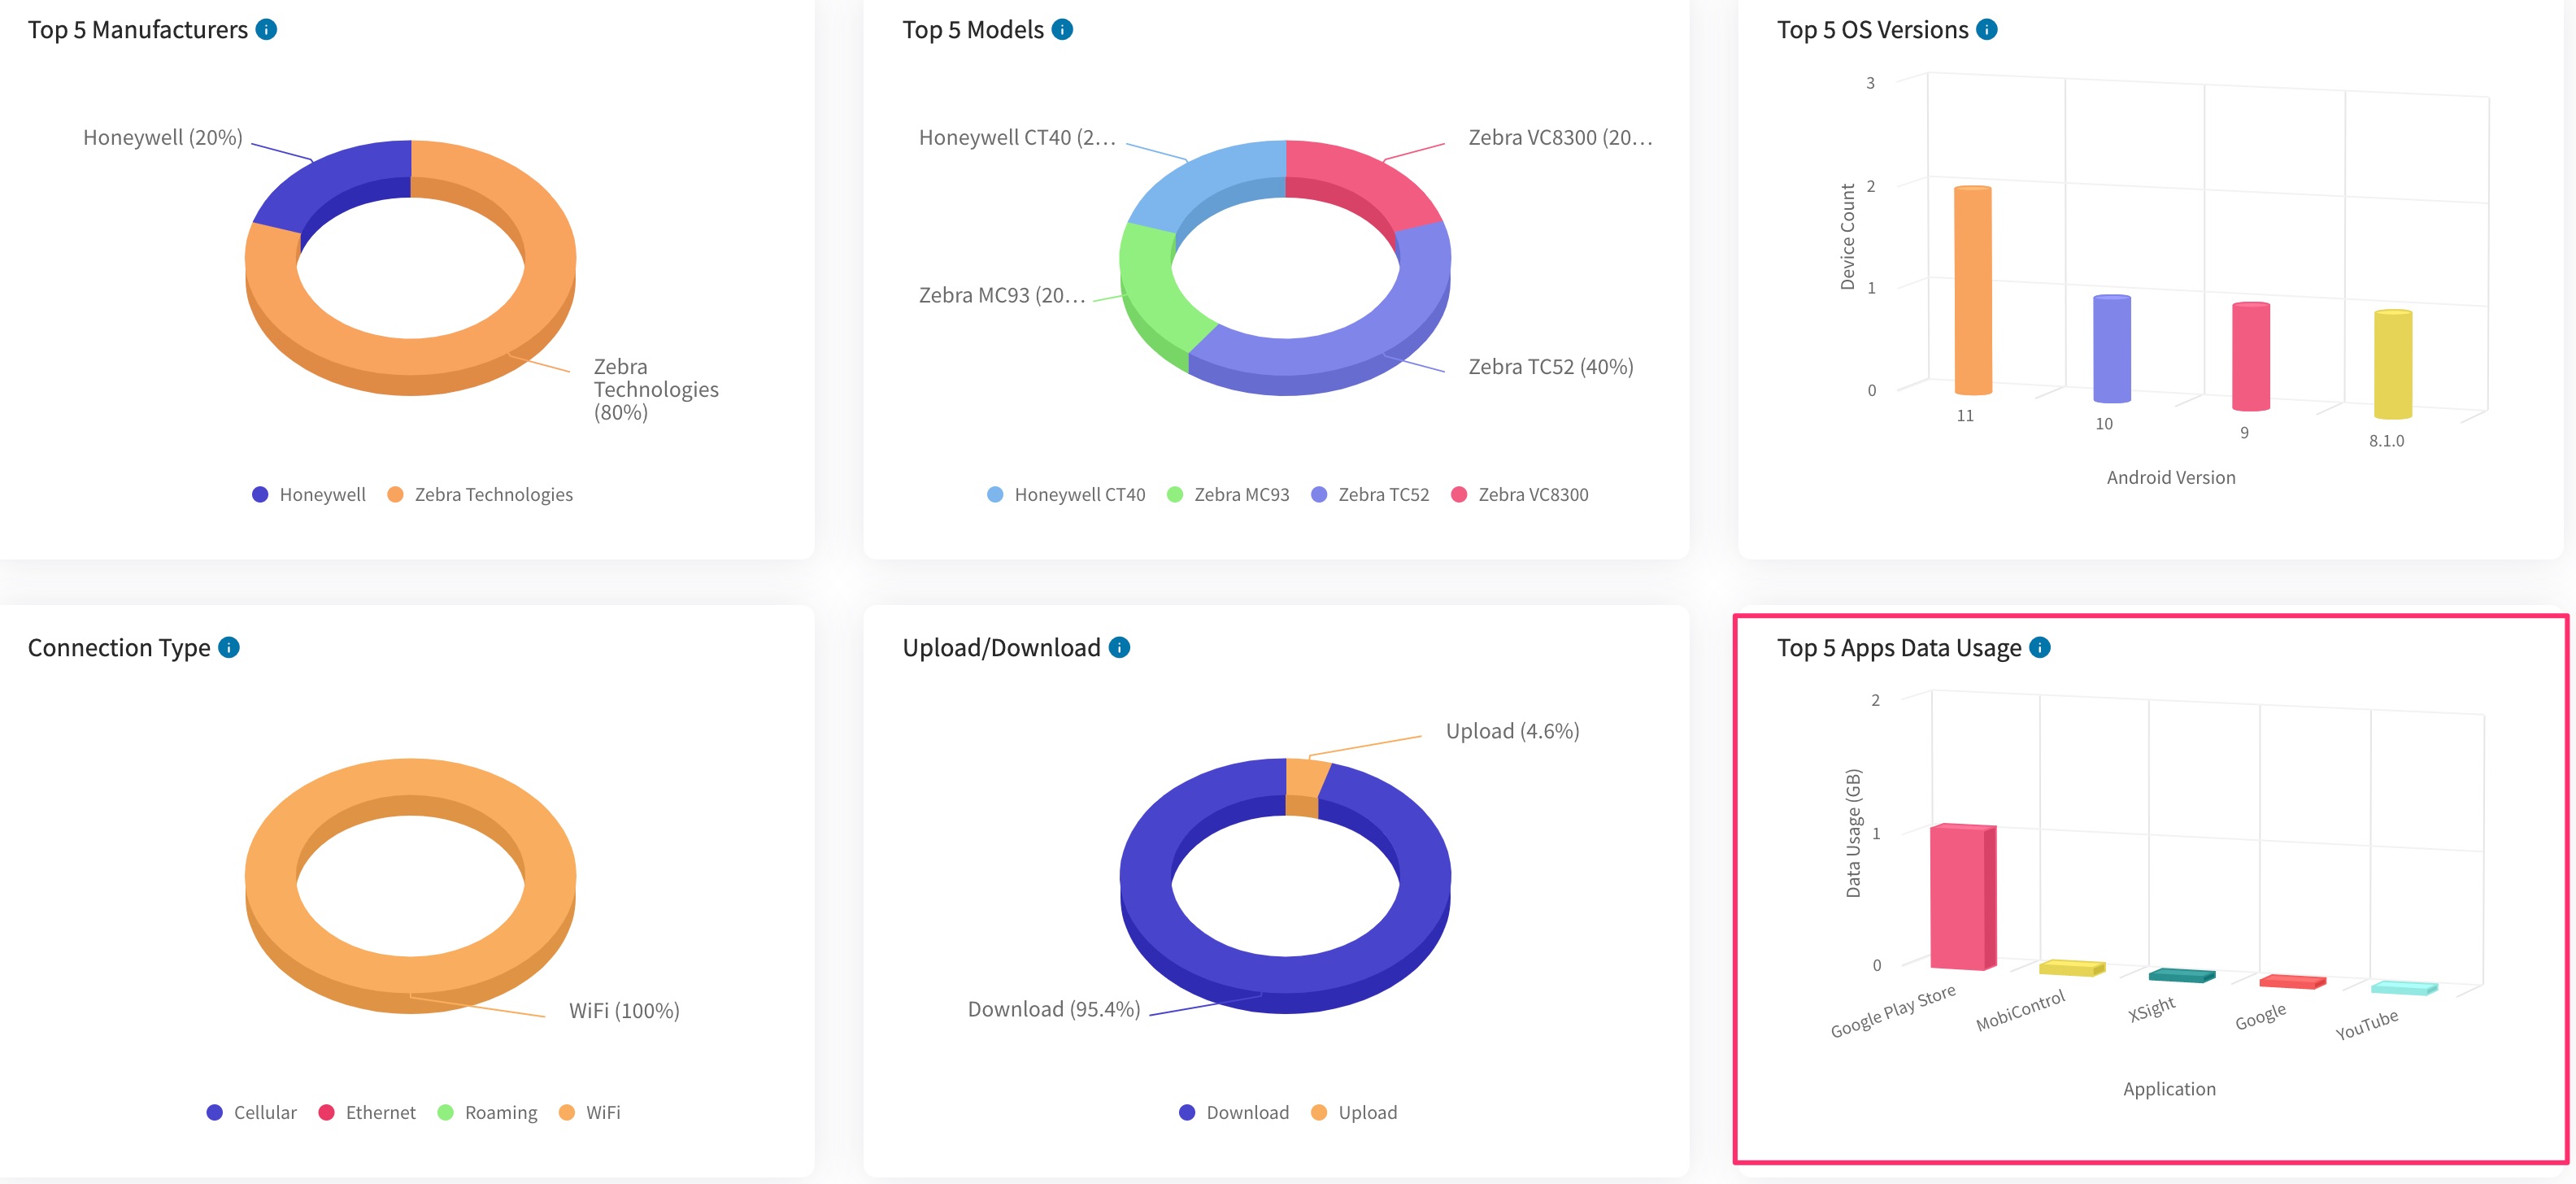Toggle Zebra VC8300 legend entry

(x=1532, y=495)
